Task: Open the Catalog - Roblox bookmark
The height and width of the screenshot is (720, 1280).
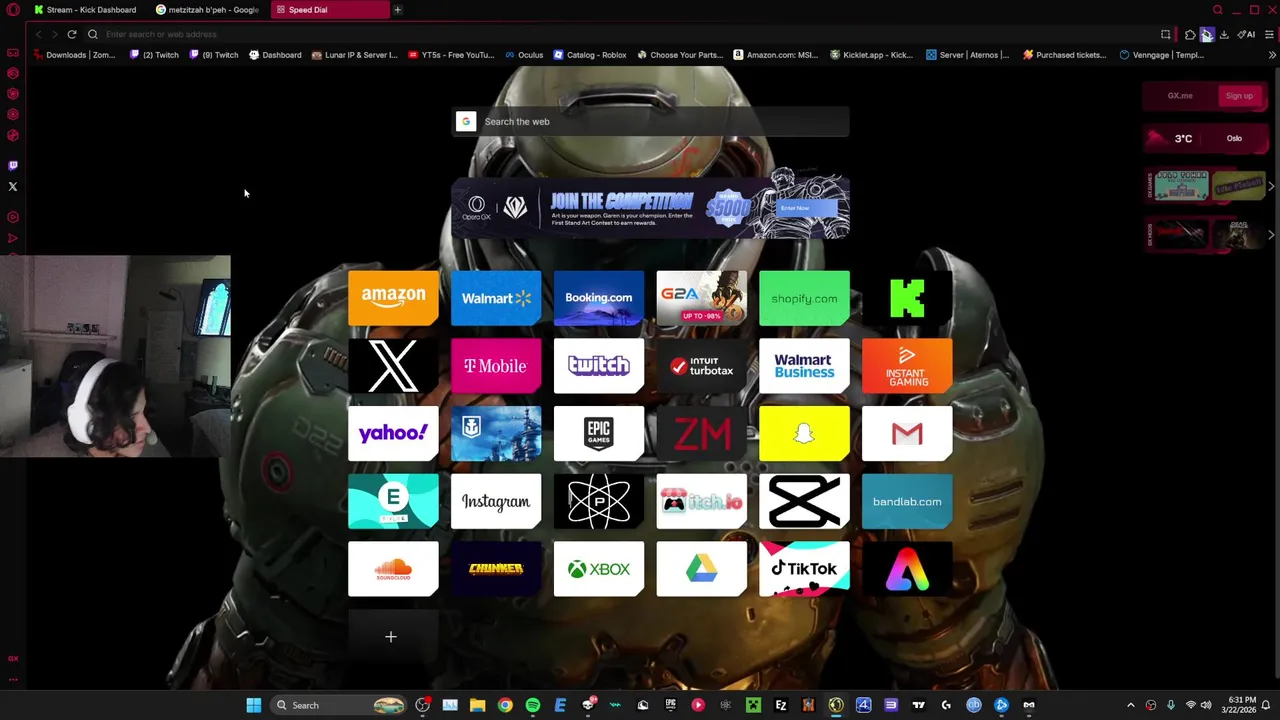Action: point(590,55)
